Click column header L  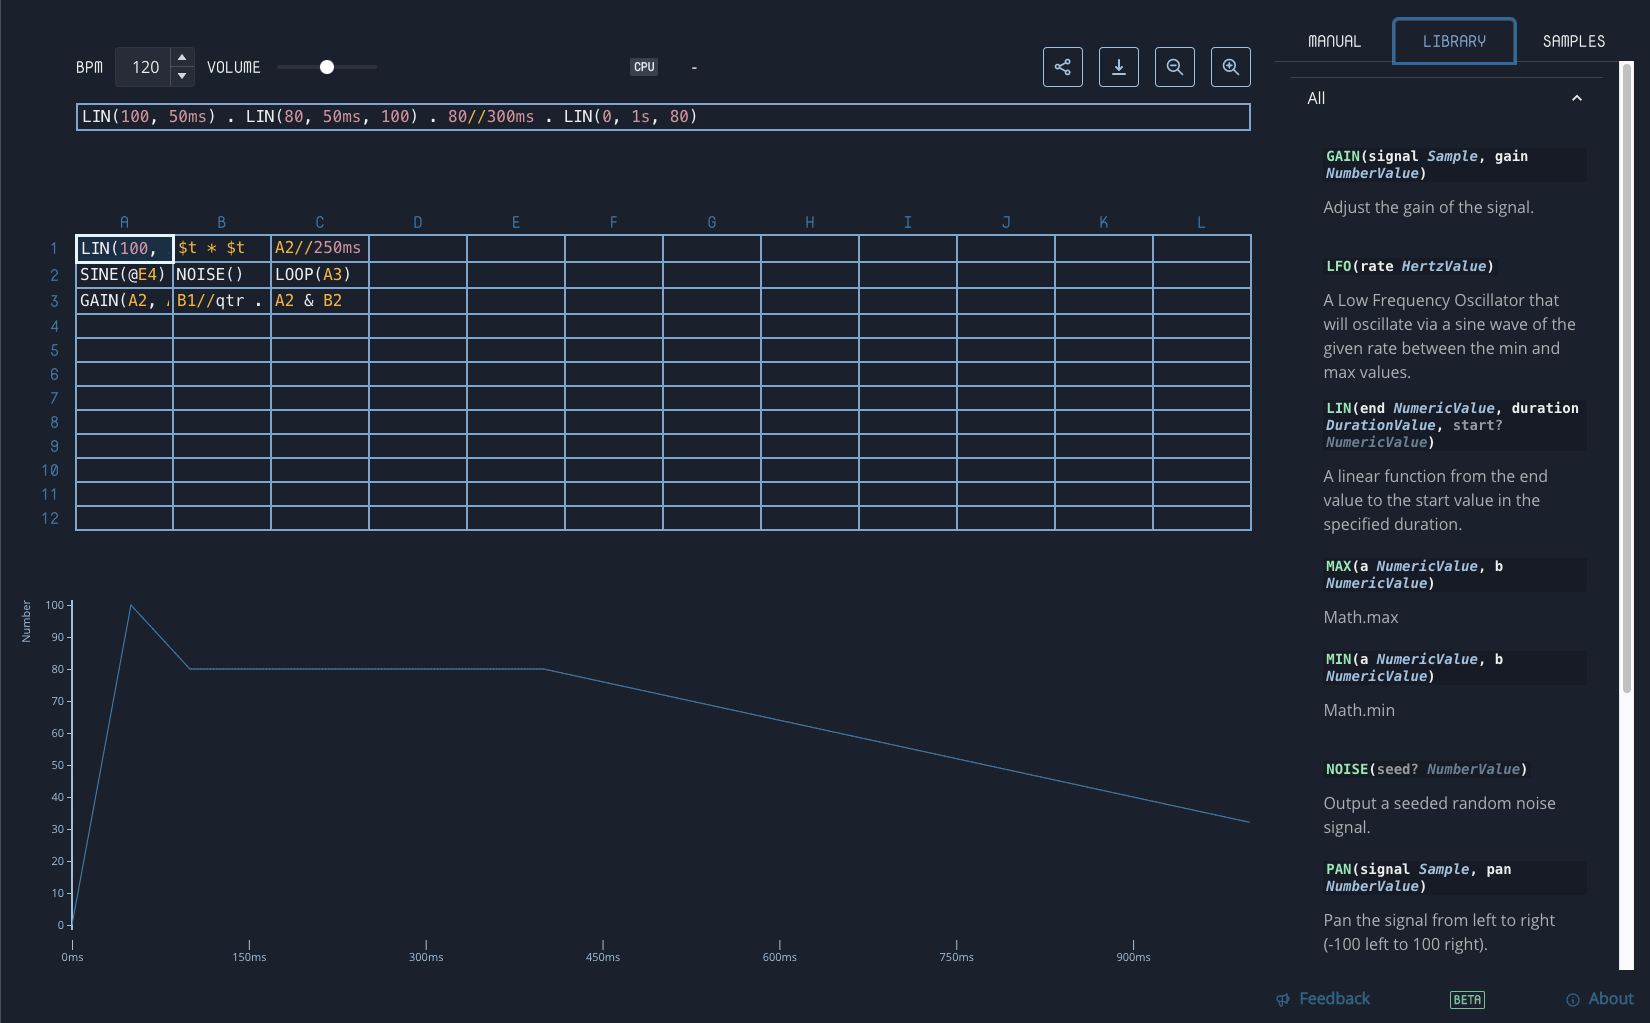[x=1201, y=222]
